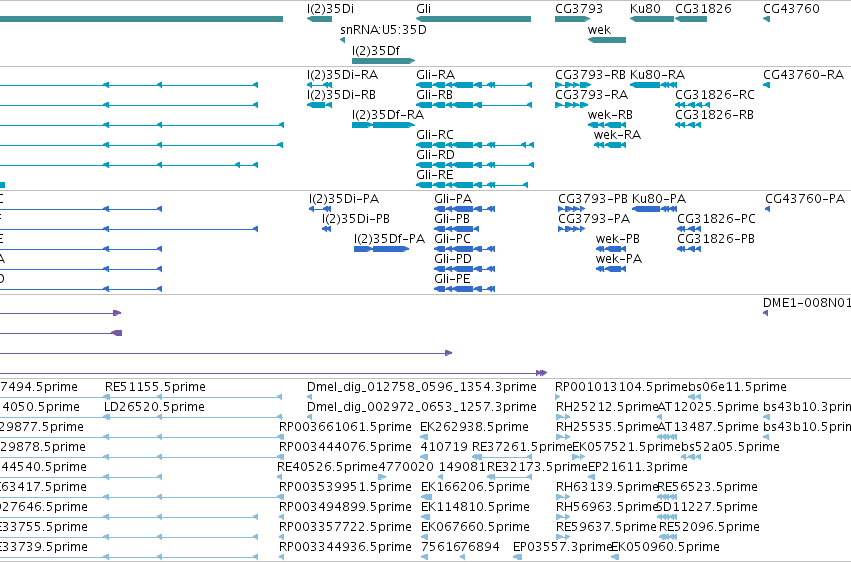
Task: Select the wek gene label
Action: (x=599, y=30)
